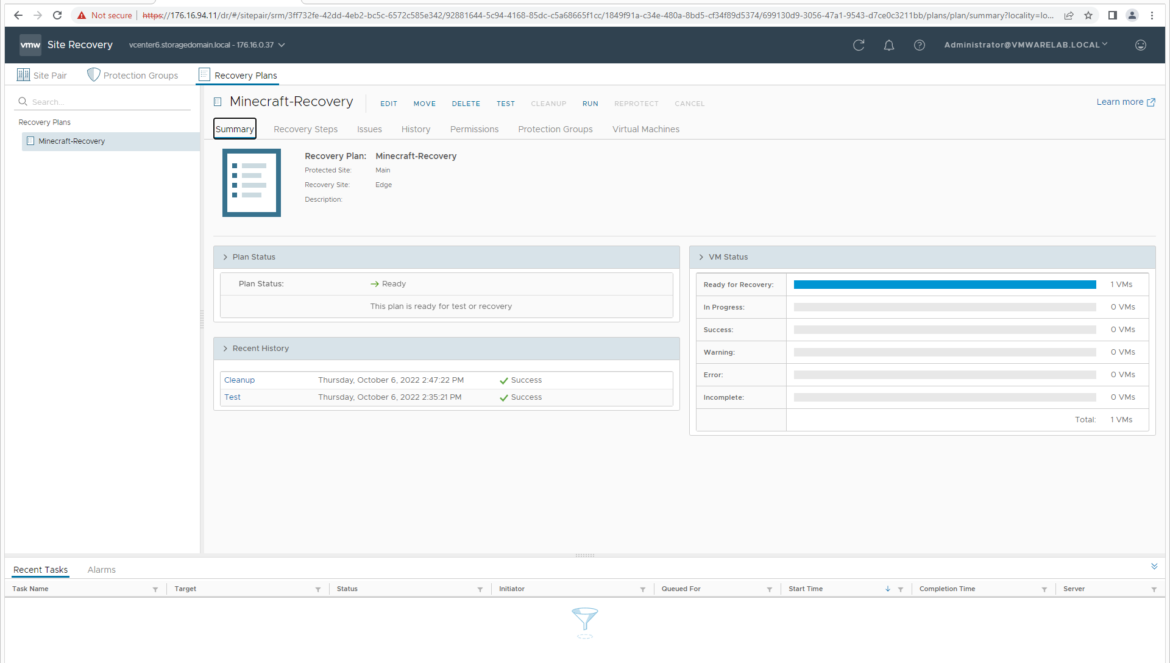Image resolution: width=1170 pixels, height=663 pixels.
Task: Click the DELETE action button
Action: (466, 104)
